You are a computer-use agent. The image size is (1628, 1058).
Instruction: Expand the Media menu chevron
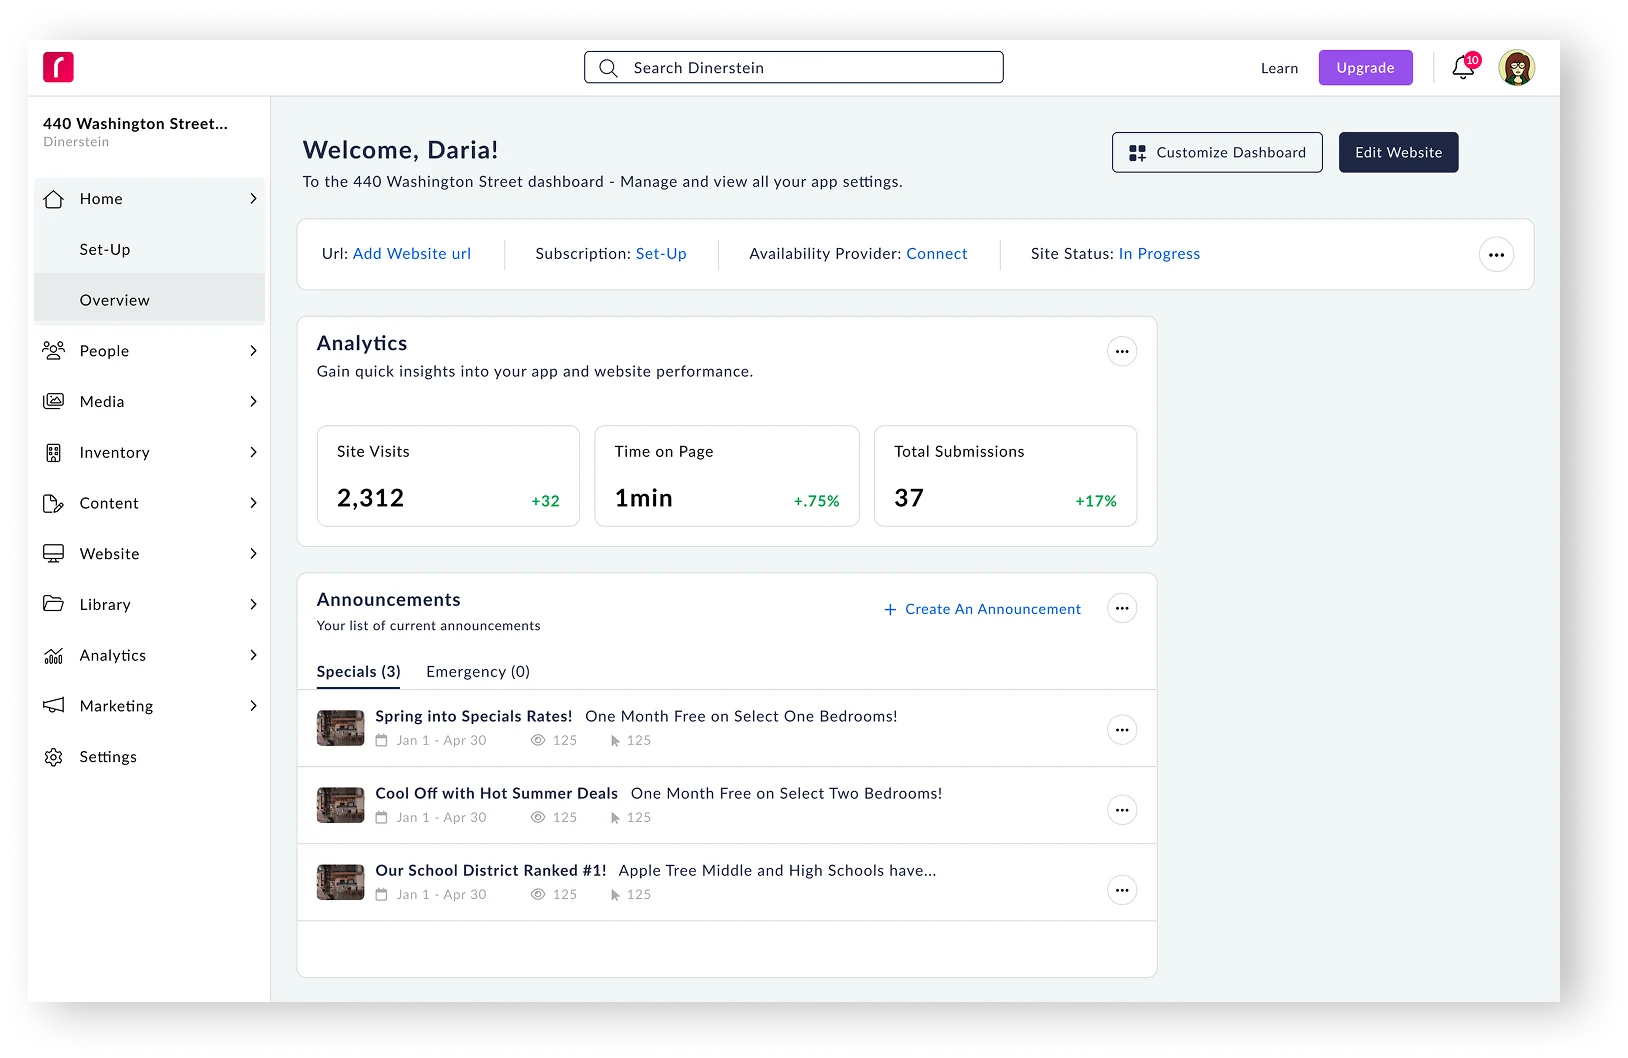(253, 402)
